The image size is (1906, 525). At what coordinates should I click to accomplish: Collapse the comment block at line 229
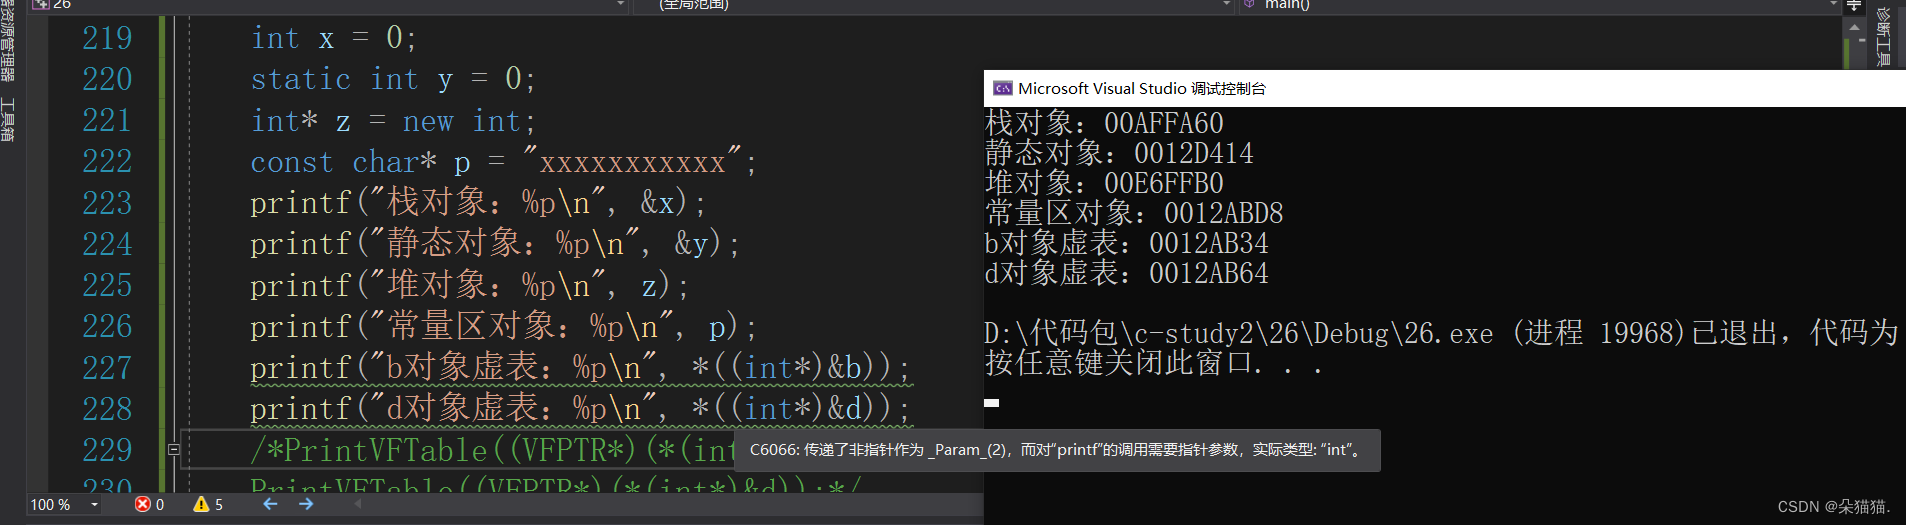click(173, 450)
